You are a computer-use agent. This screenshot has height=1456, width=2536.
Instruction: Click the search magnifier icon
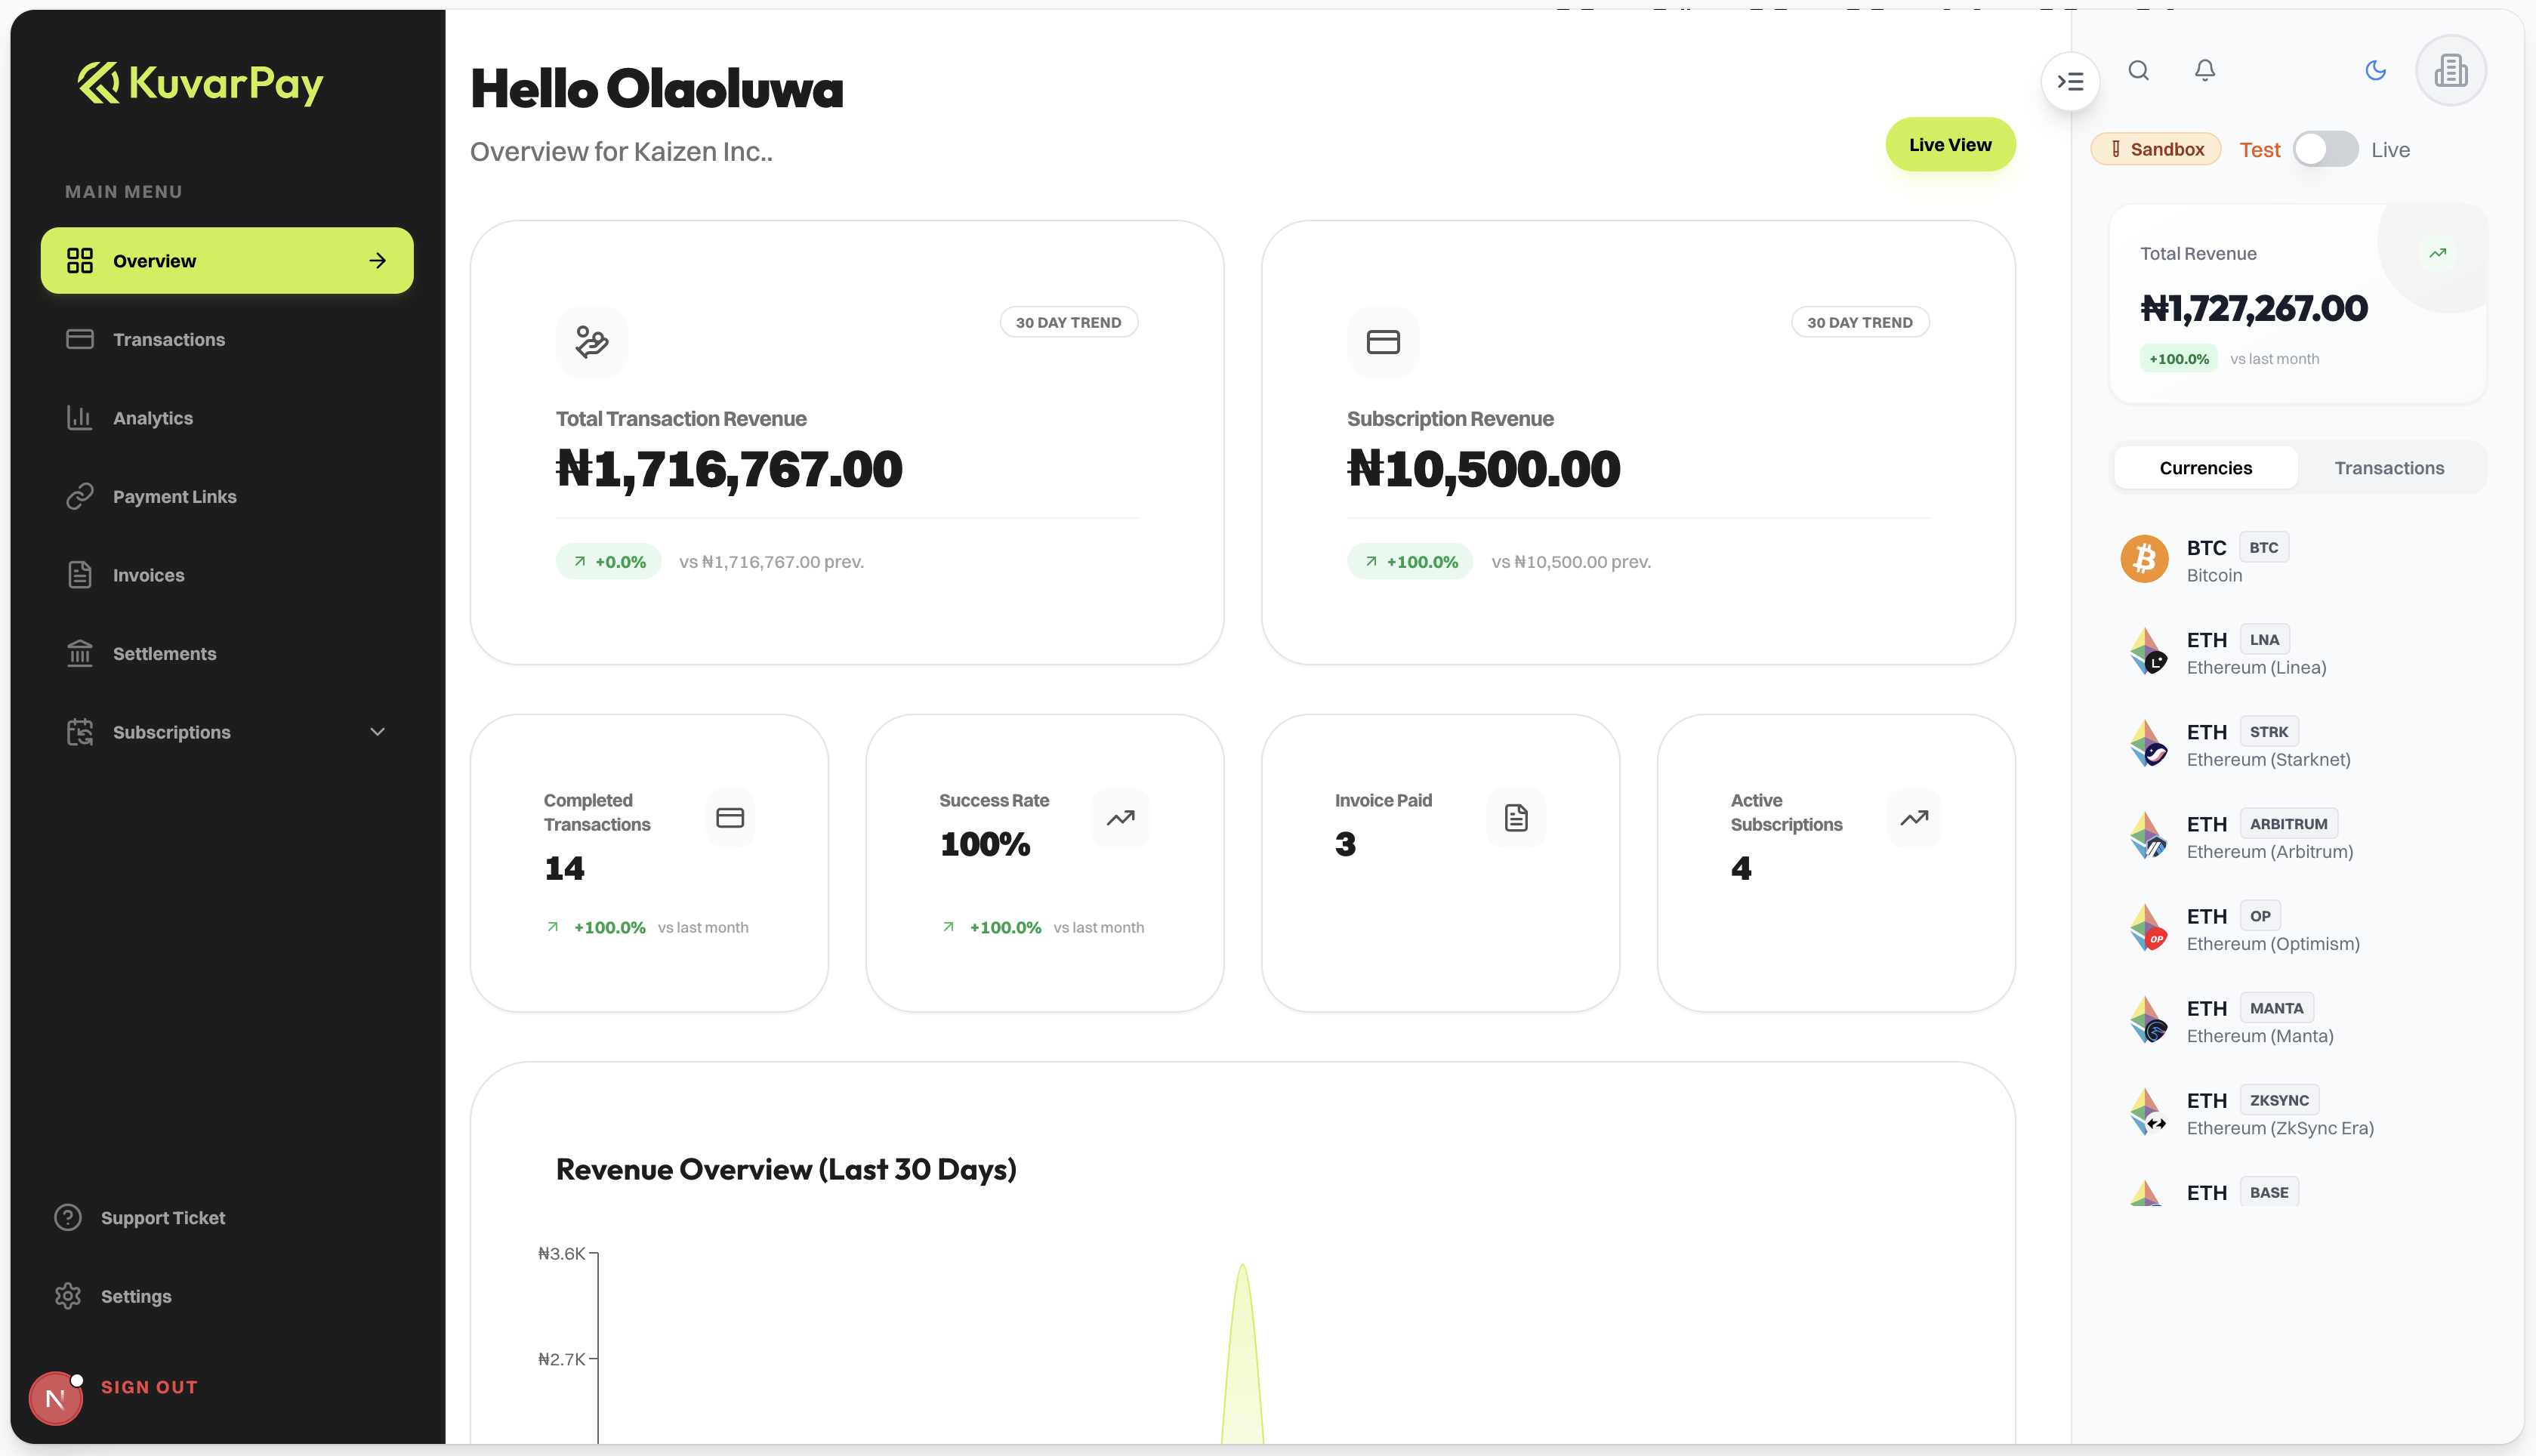2138,70
